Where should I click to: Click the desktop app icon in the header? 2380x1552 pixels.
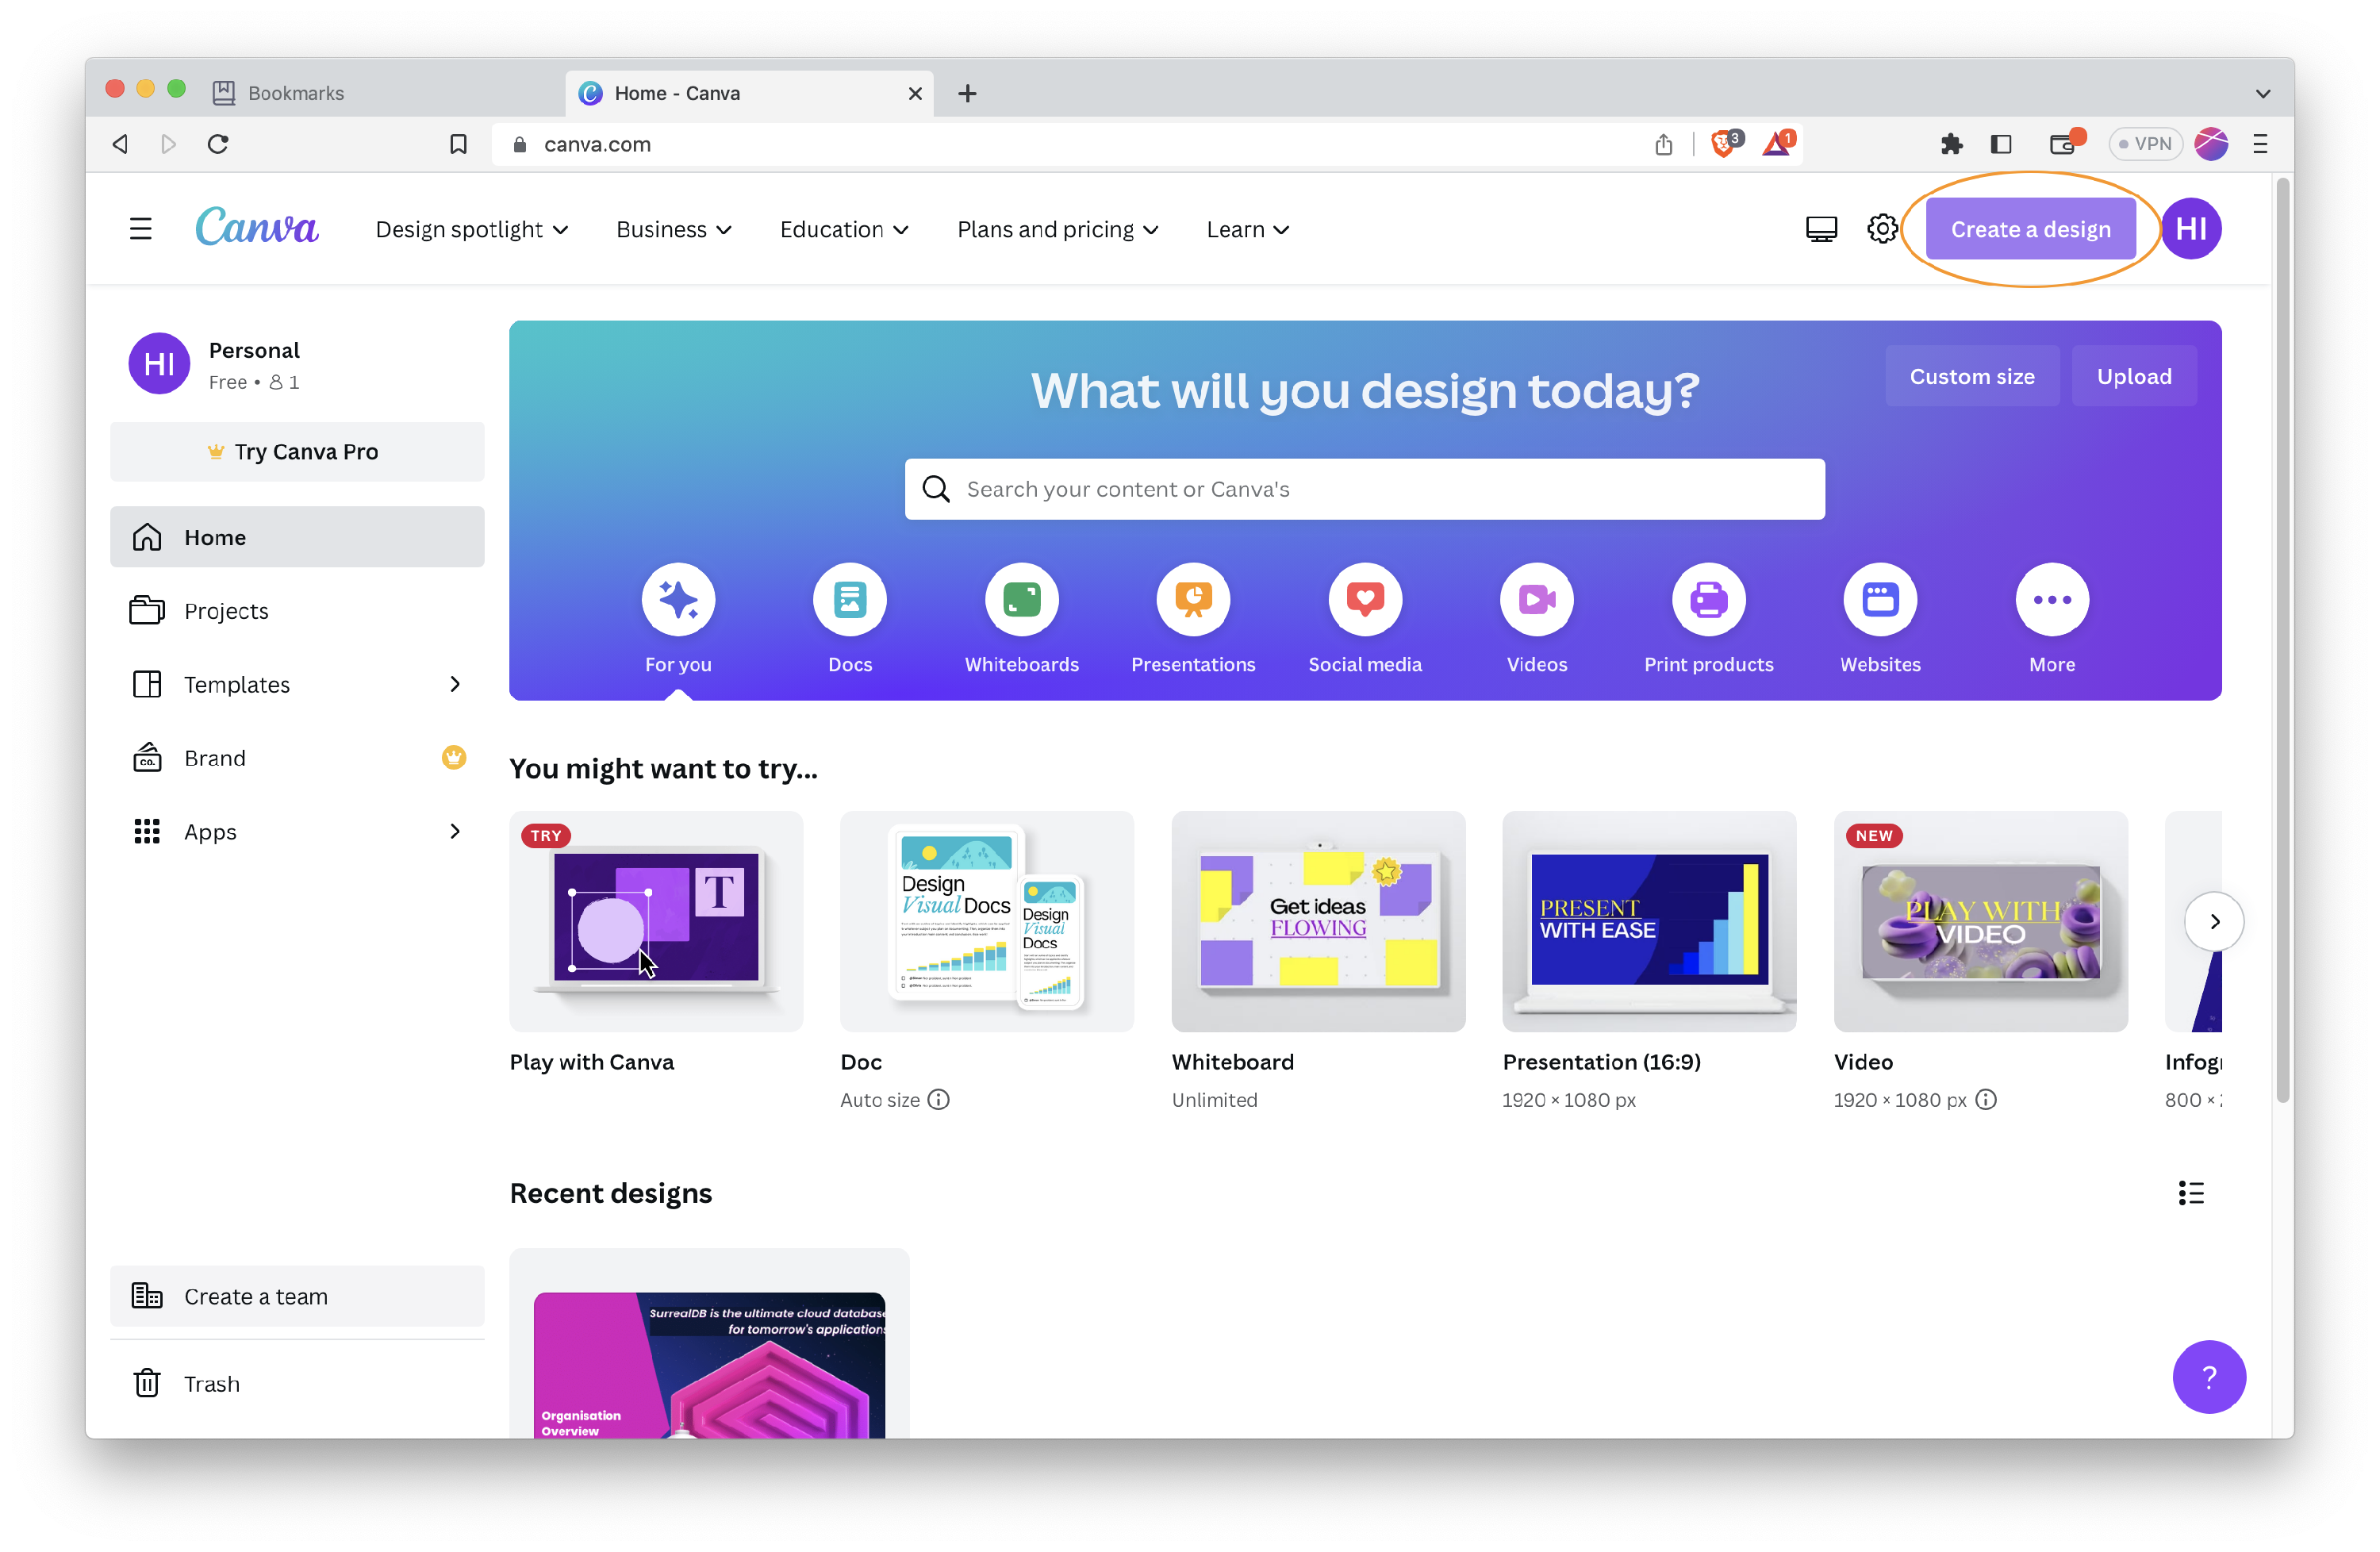(x=1821, y=228)
